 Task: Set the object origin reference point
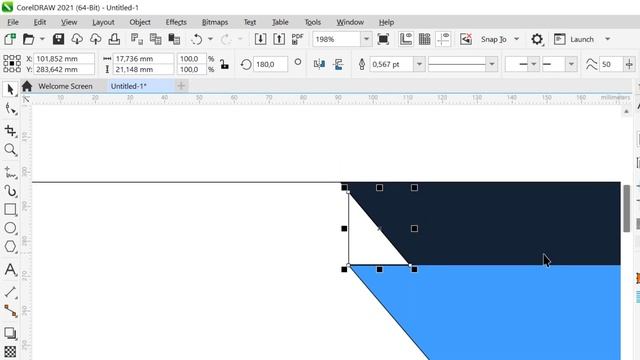12,64
